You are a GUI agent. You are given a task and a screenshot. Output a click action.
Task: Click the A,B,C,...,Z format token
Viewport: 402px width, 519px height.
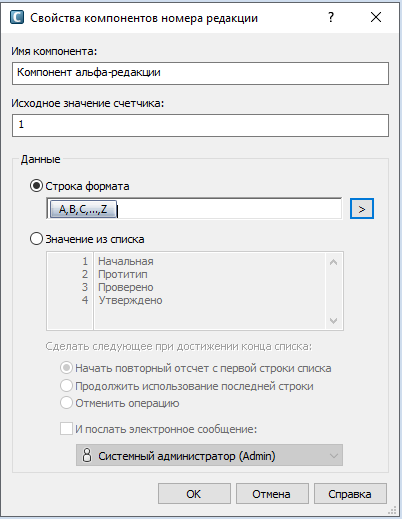click(83, 209)
